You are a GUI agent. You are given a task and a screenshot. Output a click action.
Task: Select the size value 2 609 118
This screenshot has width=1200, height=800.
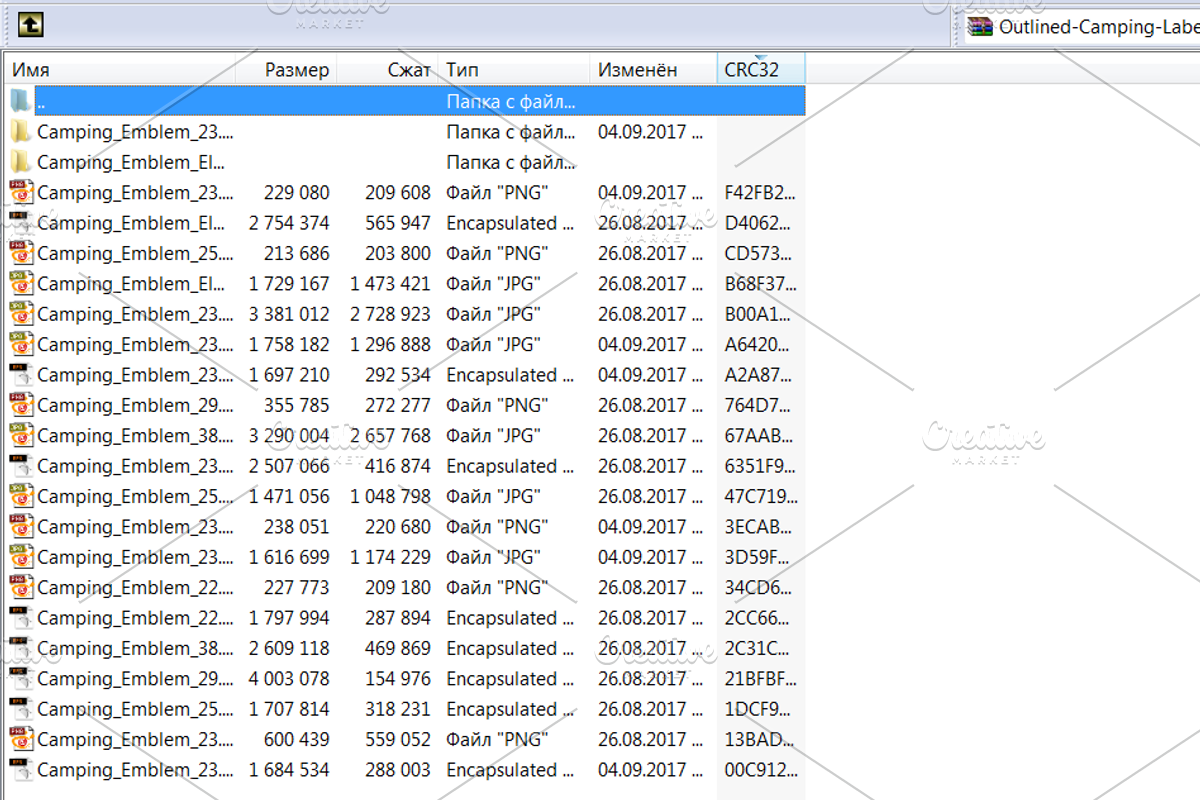coord(289,648)
